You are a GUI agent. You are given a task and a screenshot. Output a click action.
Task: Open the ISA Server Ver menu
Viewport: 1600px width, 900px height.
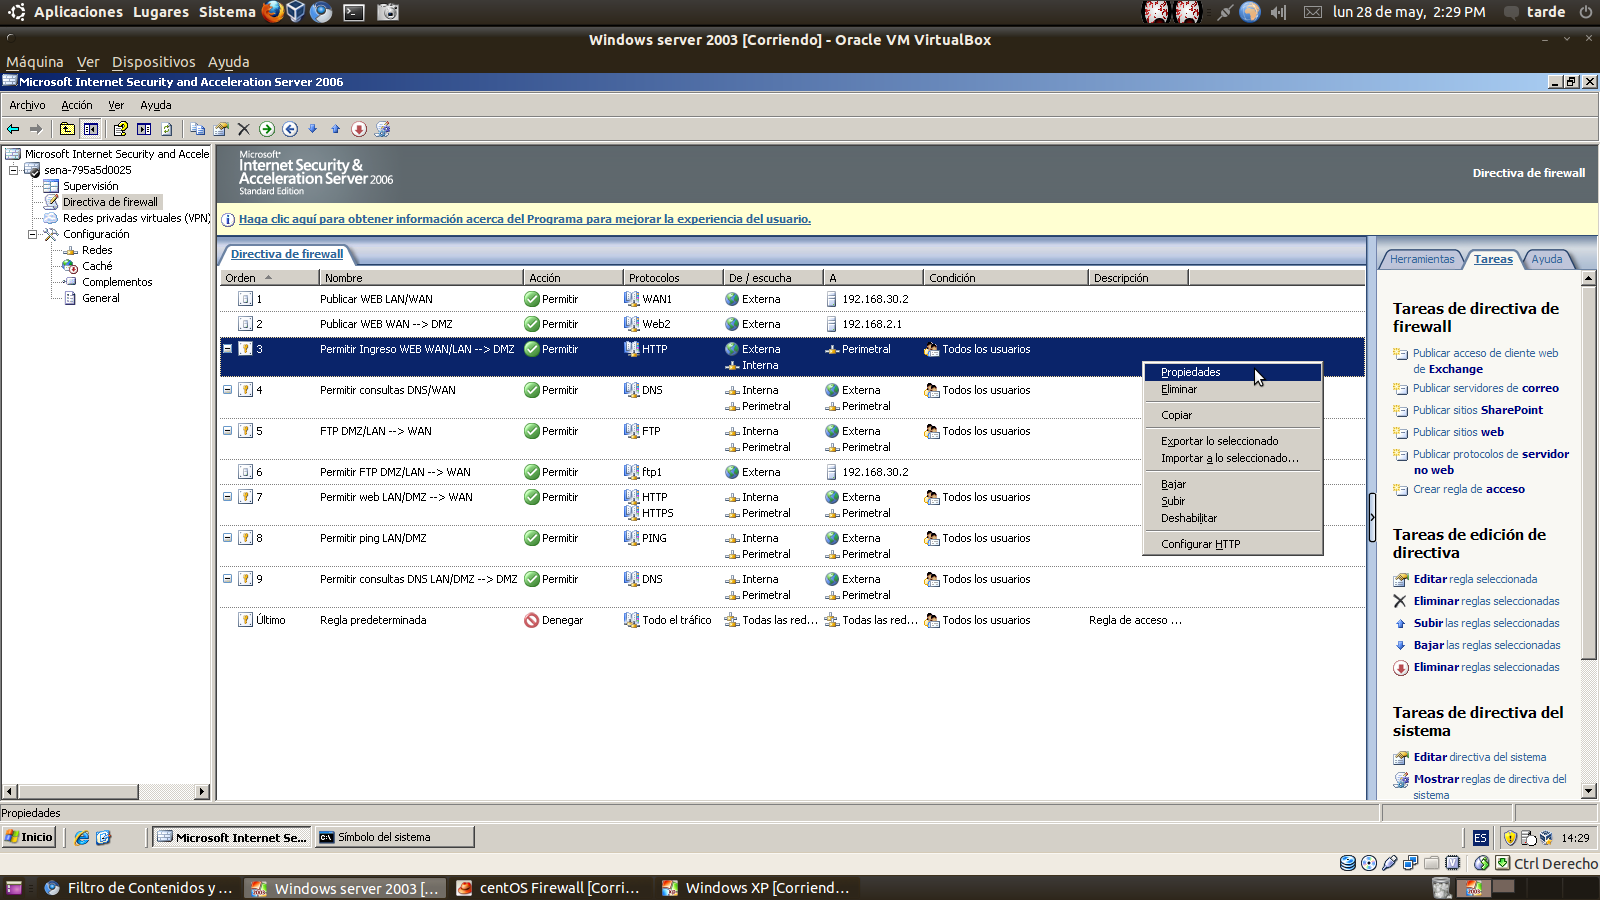pos(116,105)
